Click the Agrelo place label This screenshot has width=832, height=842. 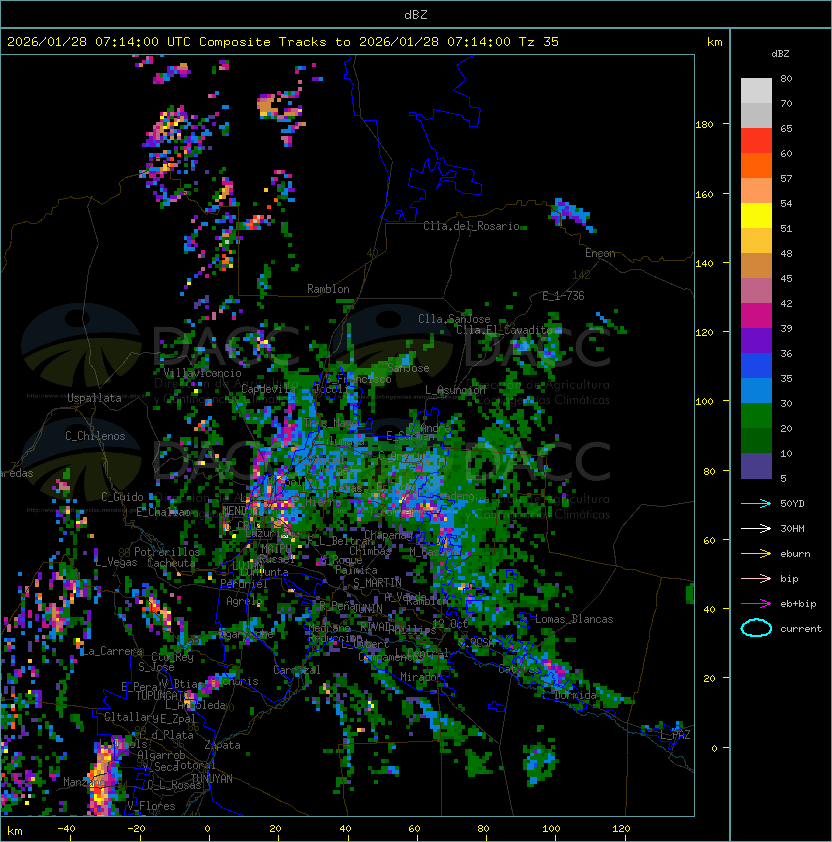tap(244, 601)
